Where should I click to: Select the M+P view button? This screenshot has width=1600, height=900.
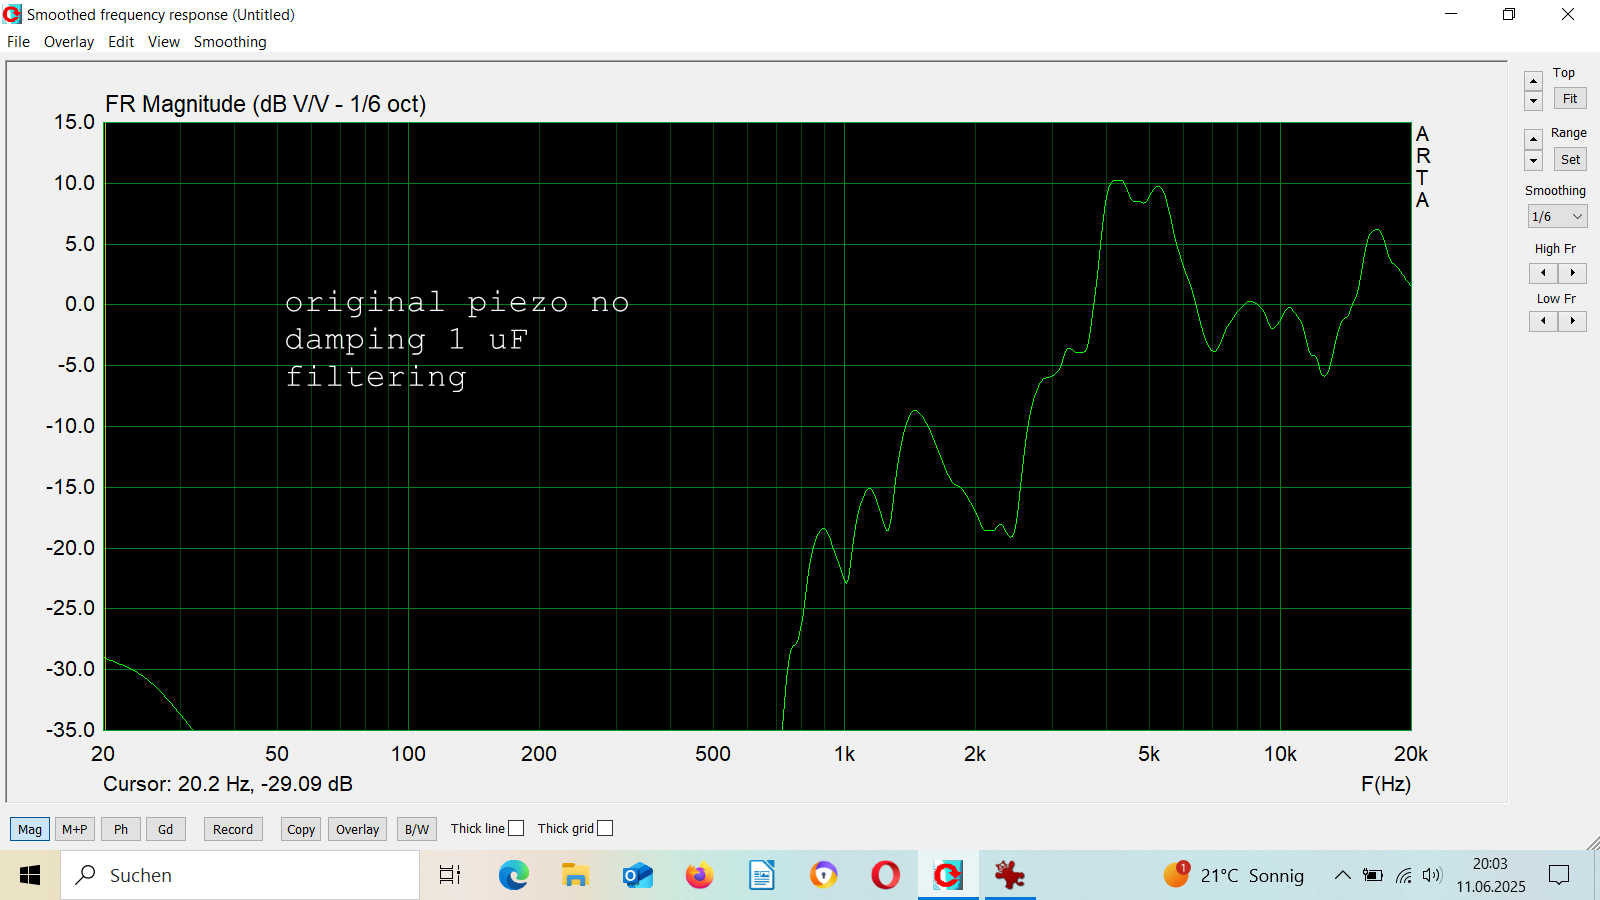pyautogui.click(x=75, y=829)
